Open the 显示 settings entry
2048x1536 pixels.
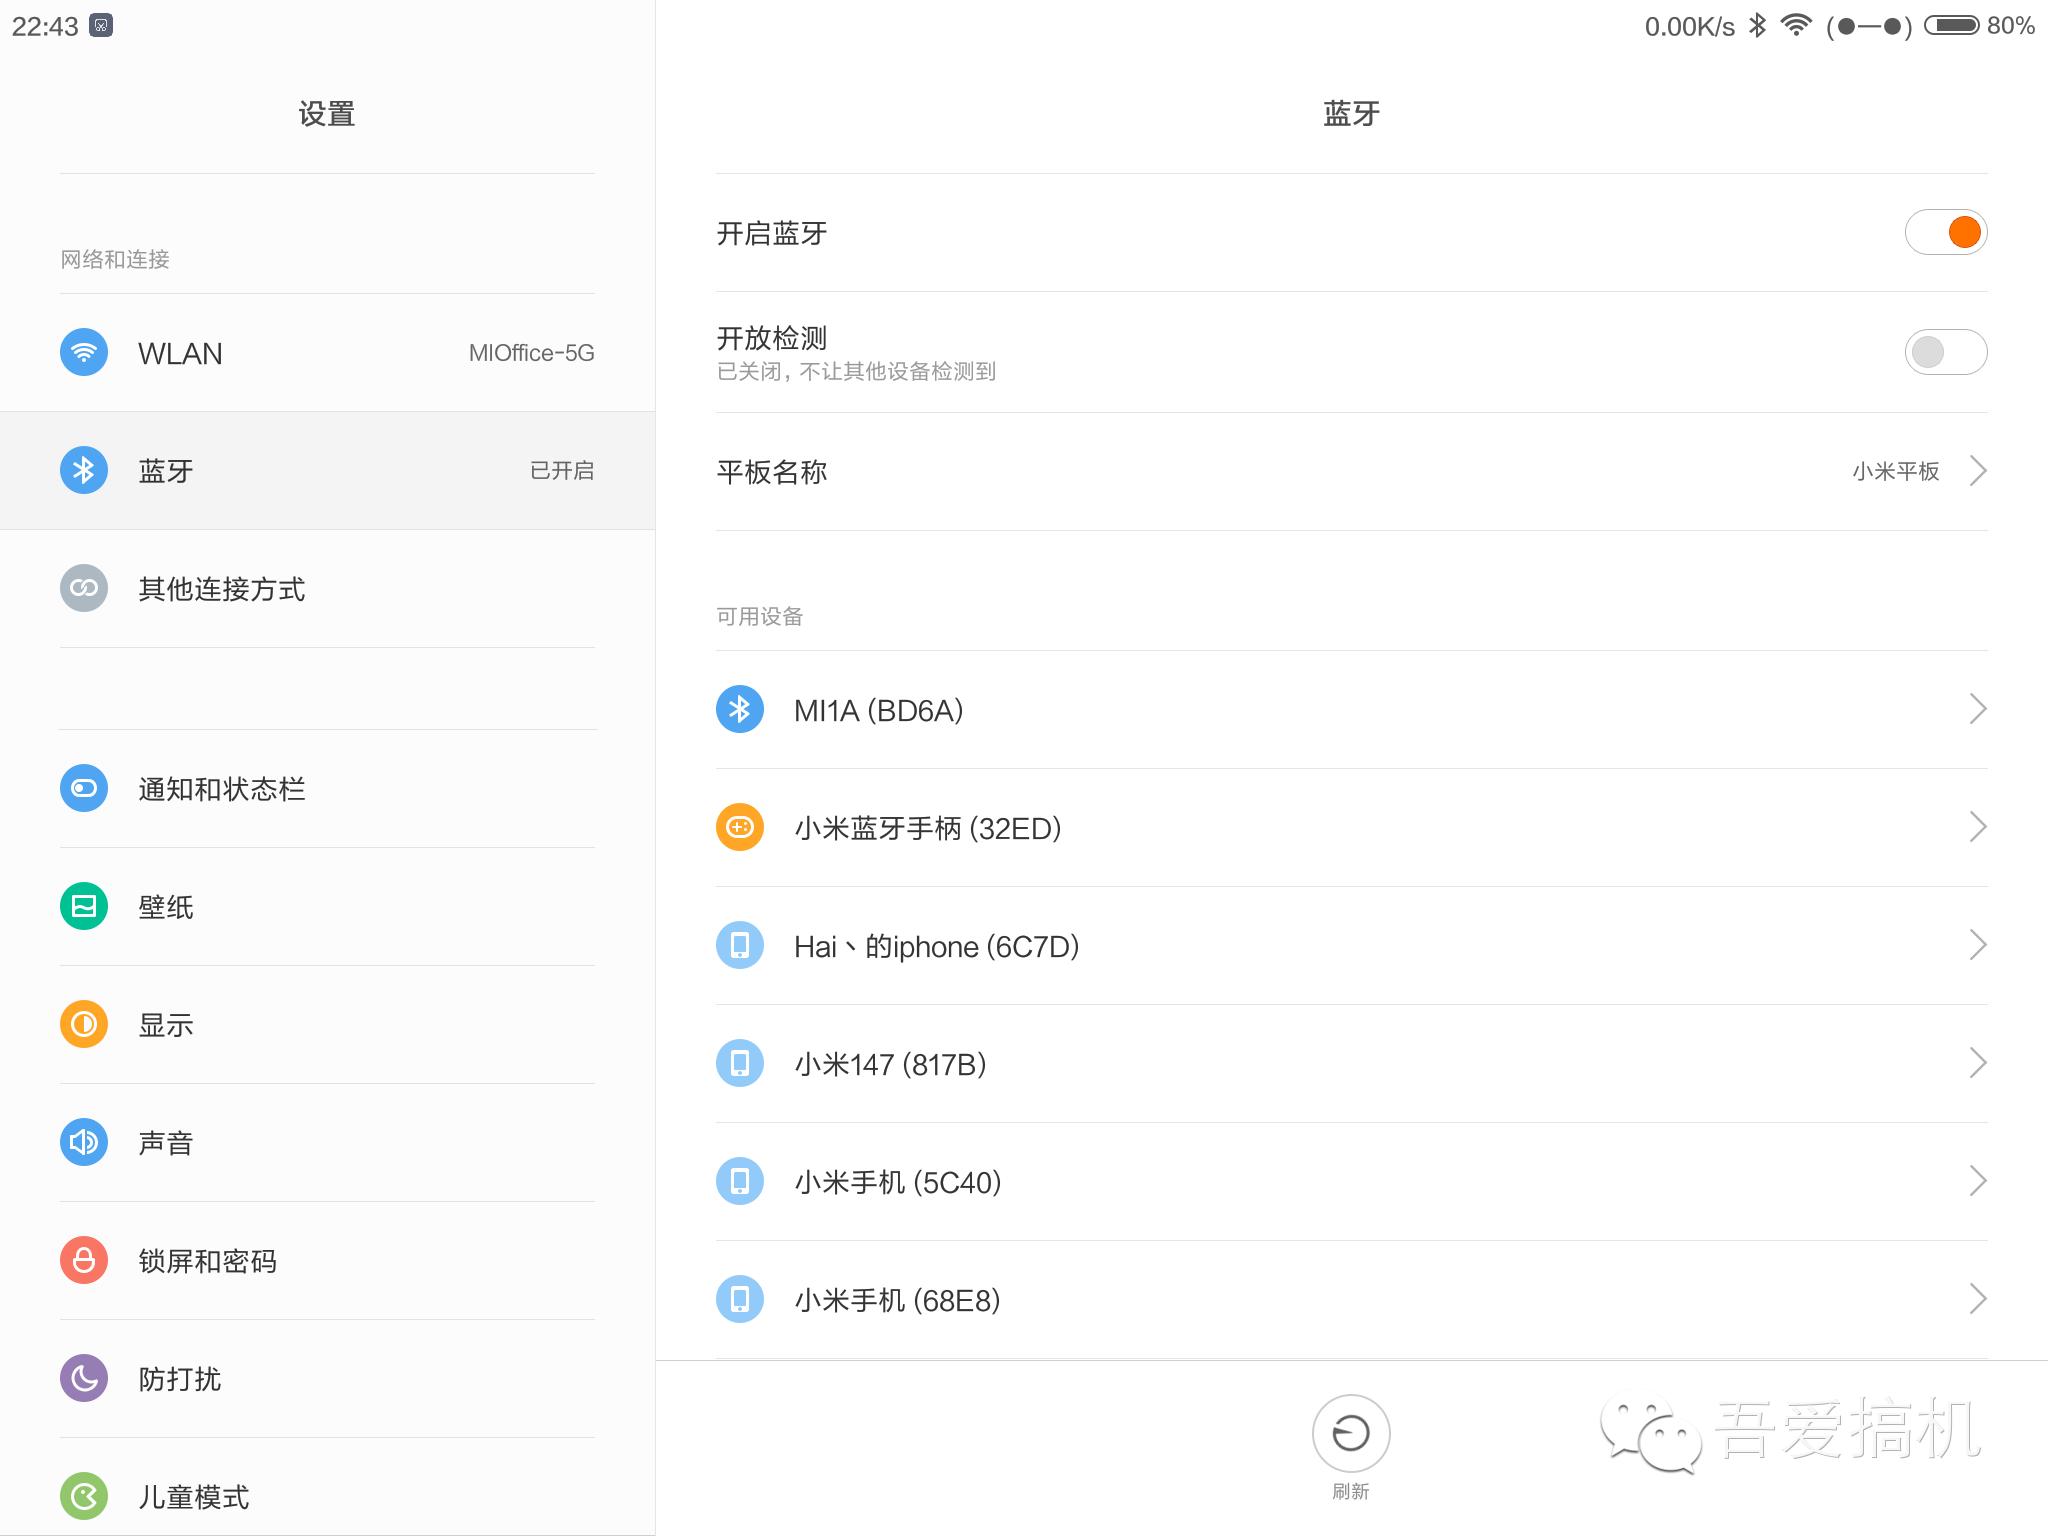pos(166,1025)
